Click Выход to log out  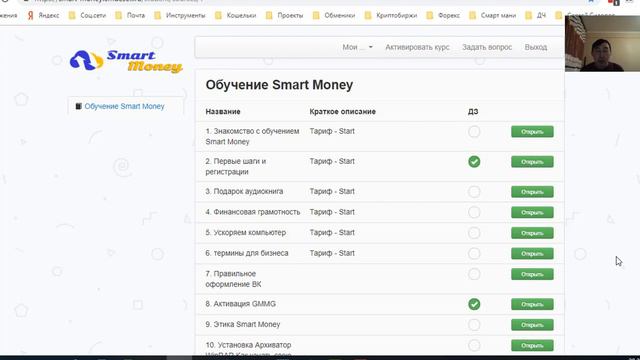[536, 47]
